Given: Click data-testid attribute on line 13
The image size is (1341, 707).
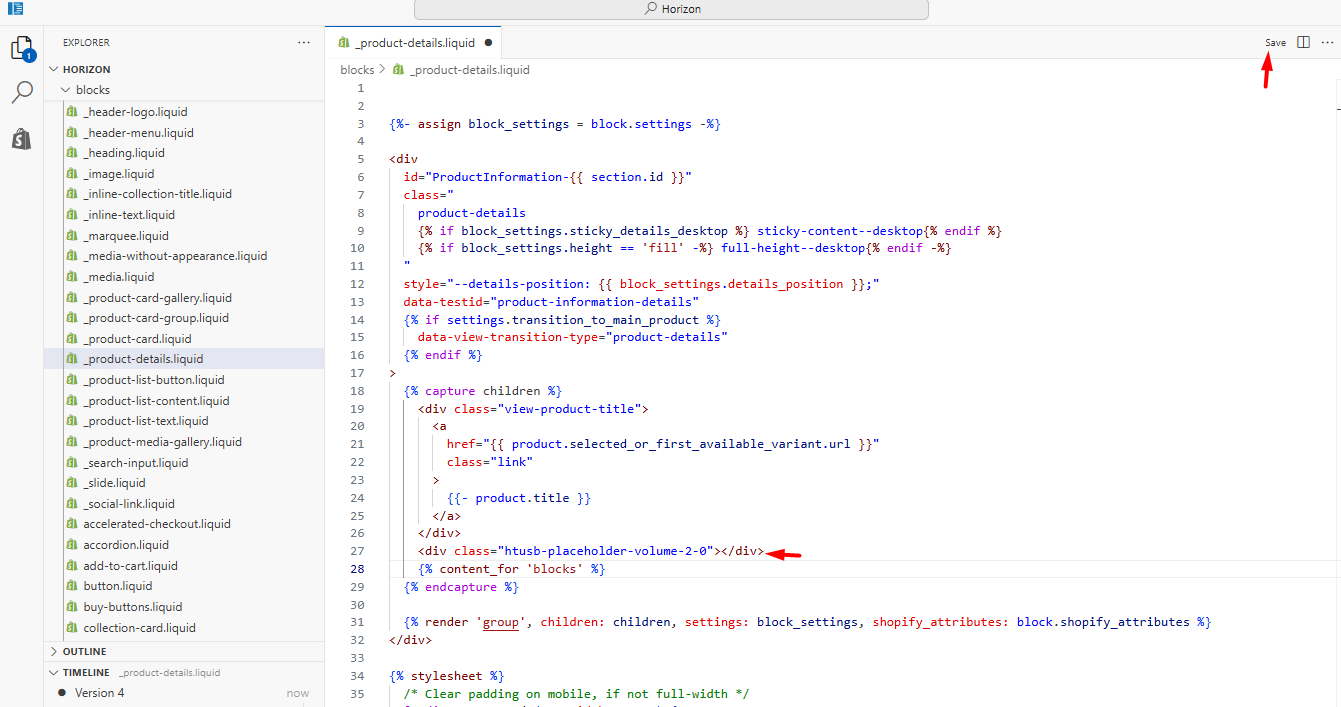Looking at the screenshot, I should coord(551,302).
